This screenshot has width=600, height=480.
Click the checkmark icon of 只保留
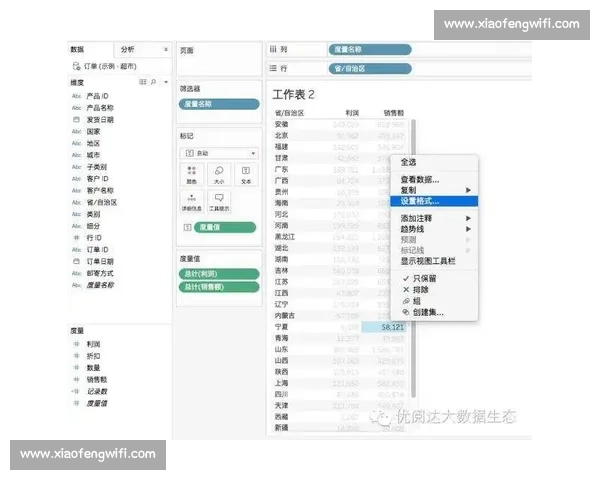coord(406,278)
